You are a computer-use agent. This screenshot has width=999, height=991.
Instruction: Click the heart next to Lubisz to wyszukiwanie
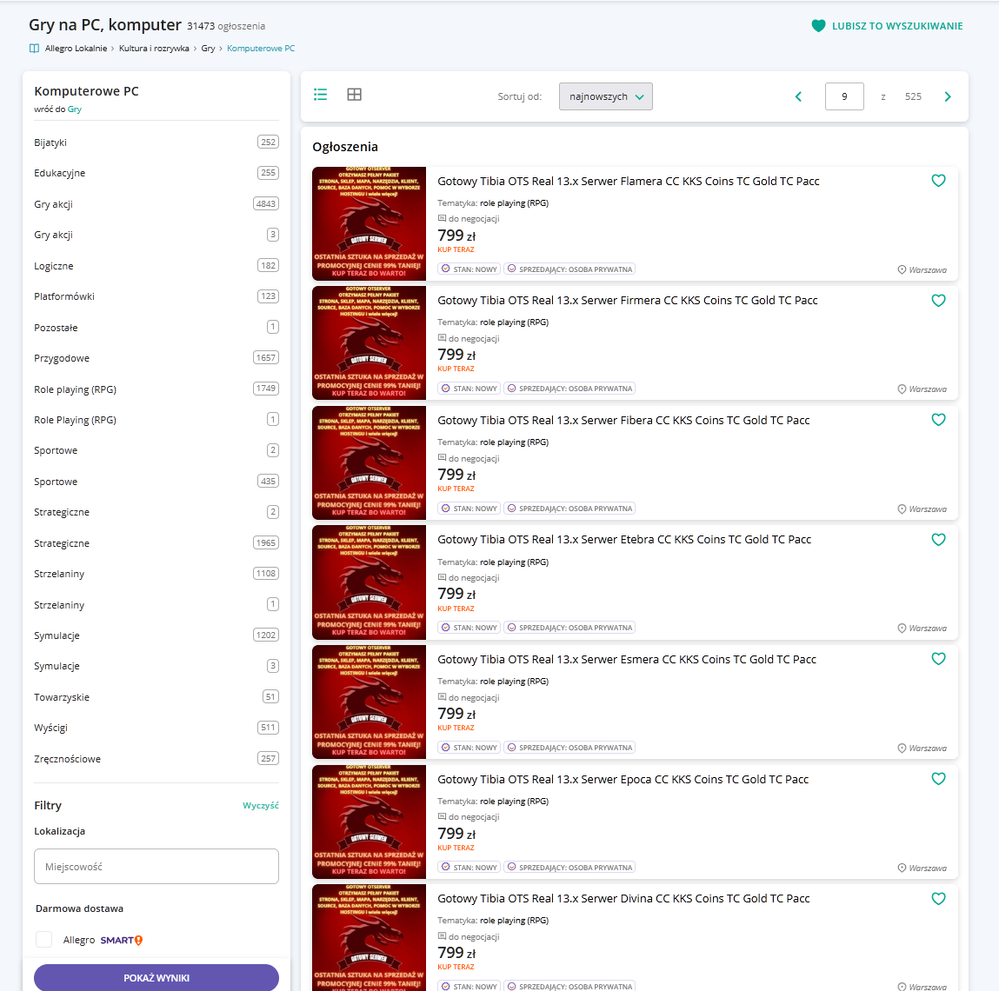click(x=818, y=25)
